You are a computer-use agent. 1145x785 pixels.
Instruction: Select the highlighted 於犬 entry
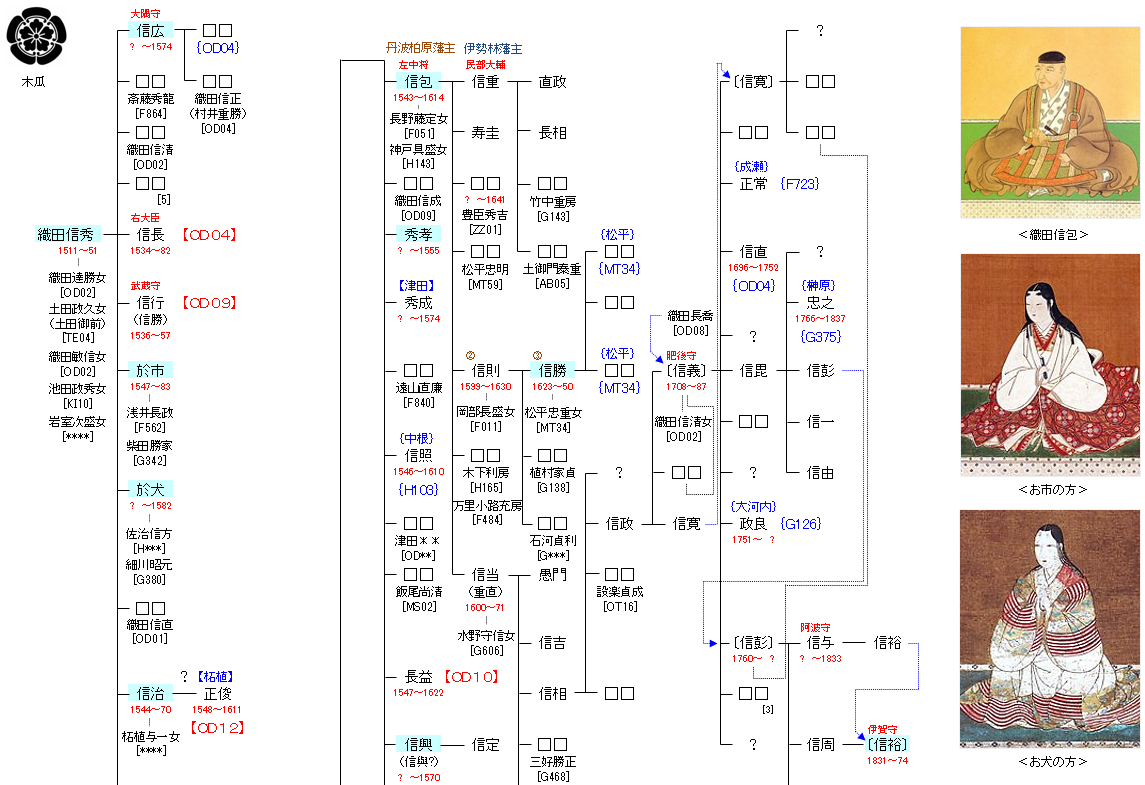point(150,489)
